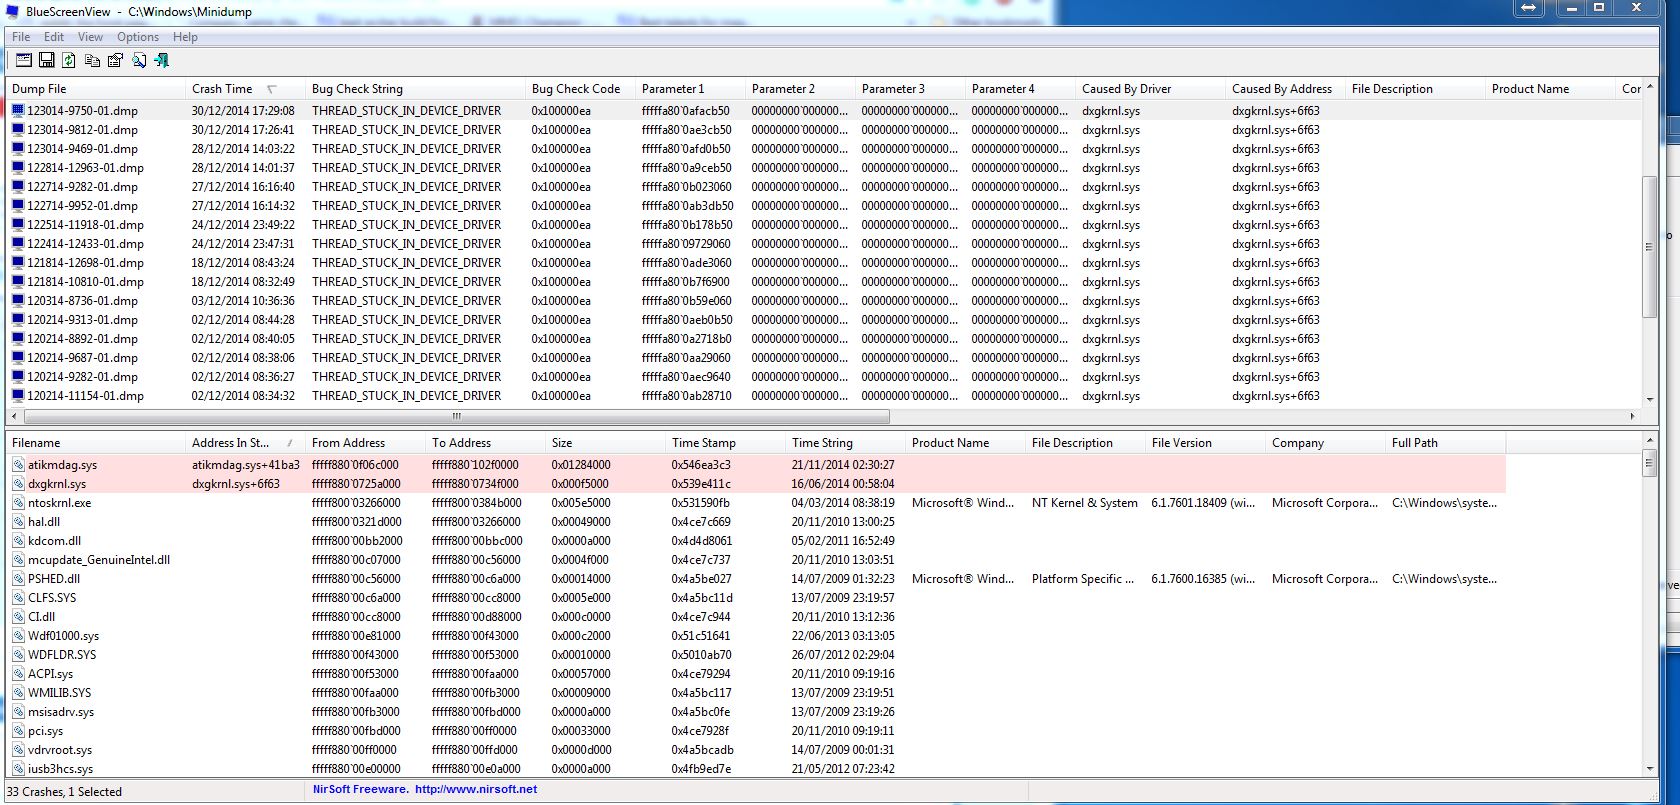Open the View menu
This screenshot has width=1680, height=805.
90,37
